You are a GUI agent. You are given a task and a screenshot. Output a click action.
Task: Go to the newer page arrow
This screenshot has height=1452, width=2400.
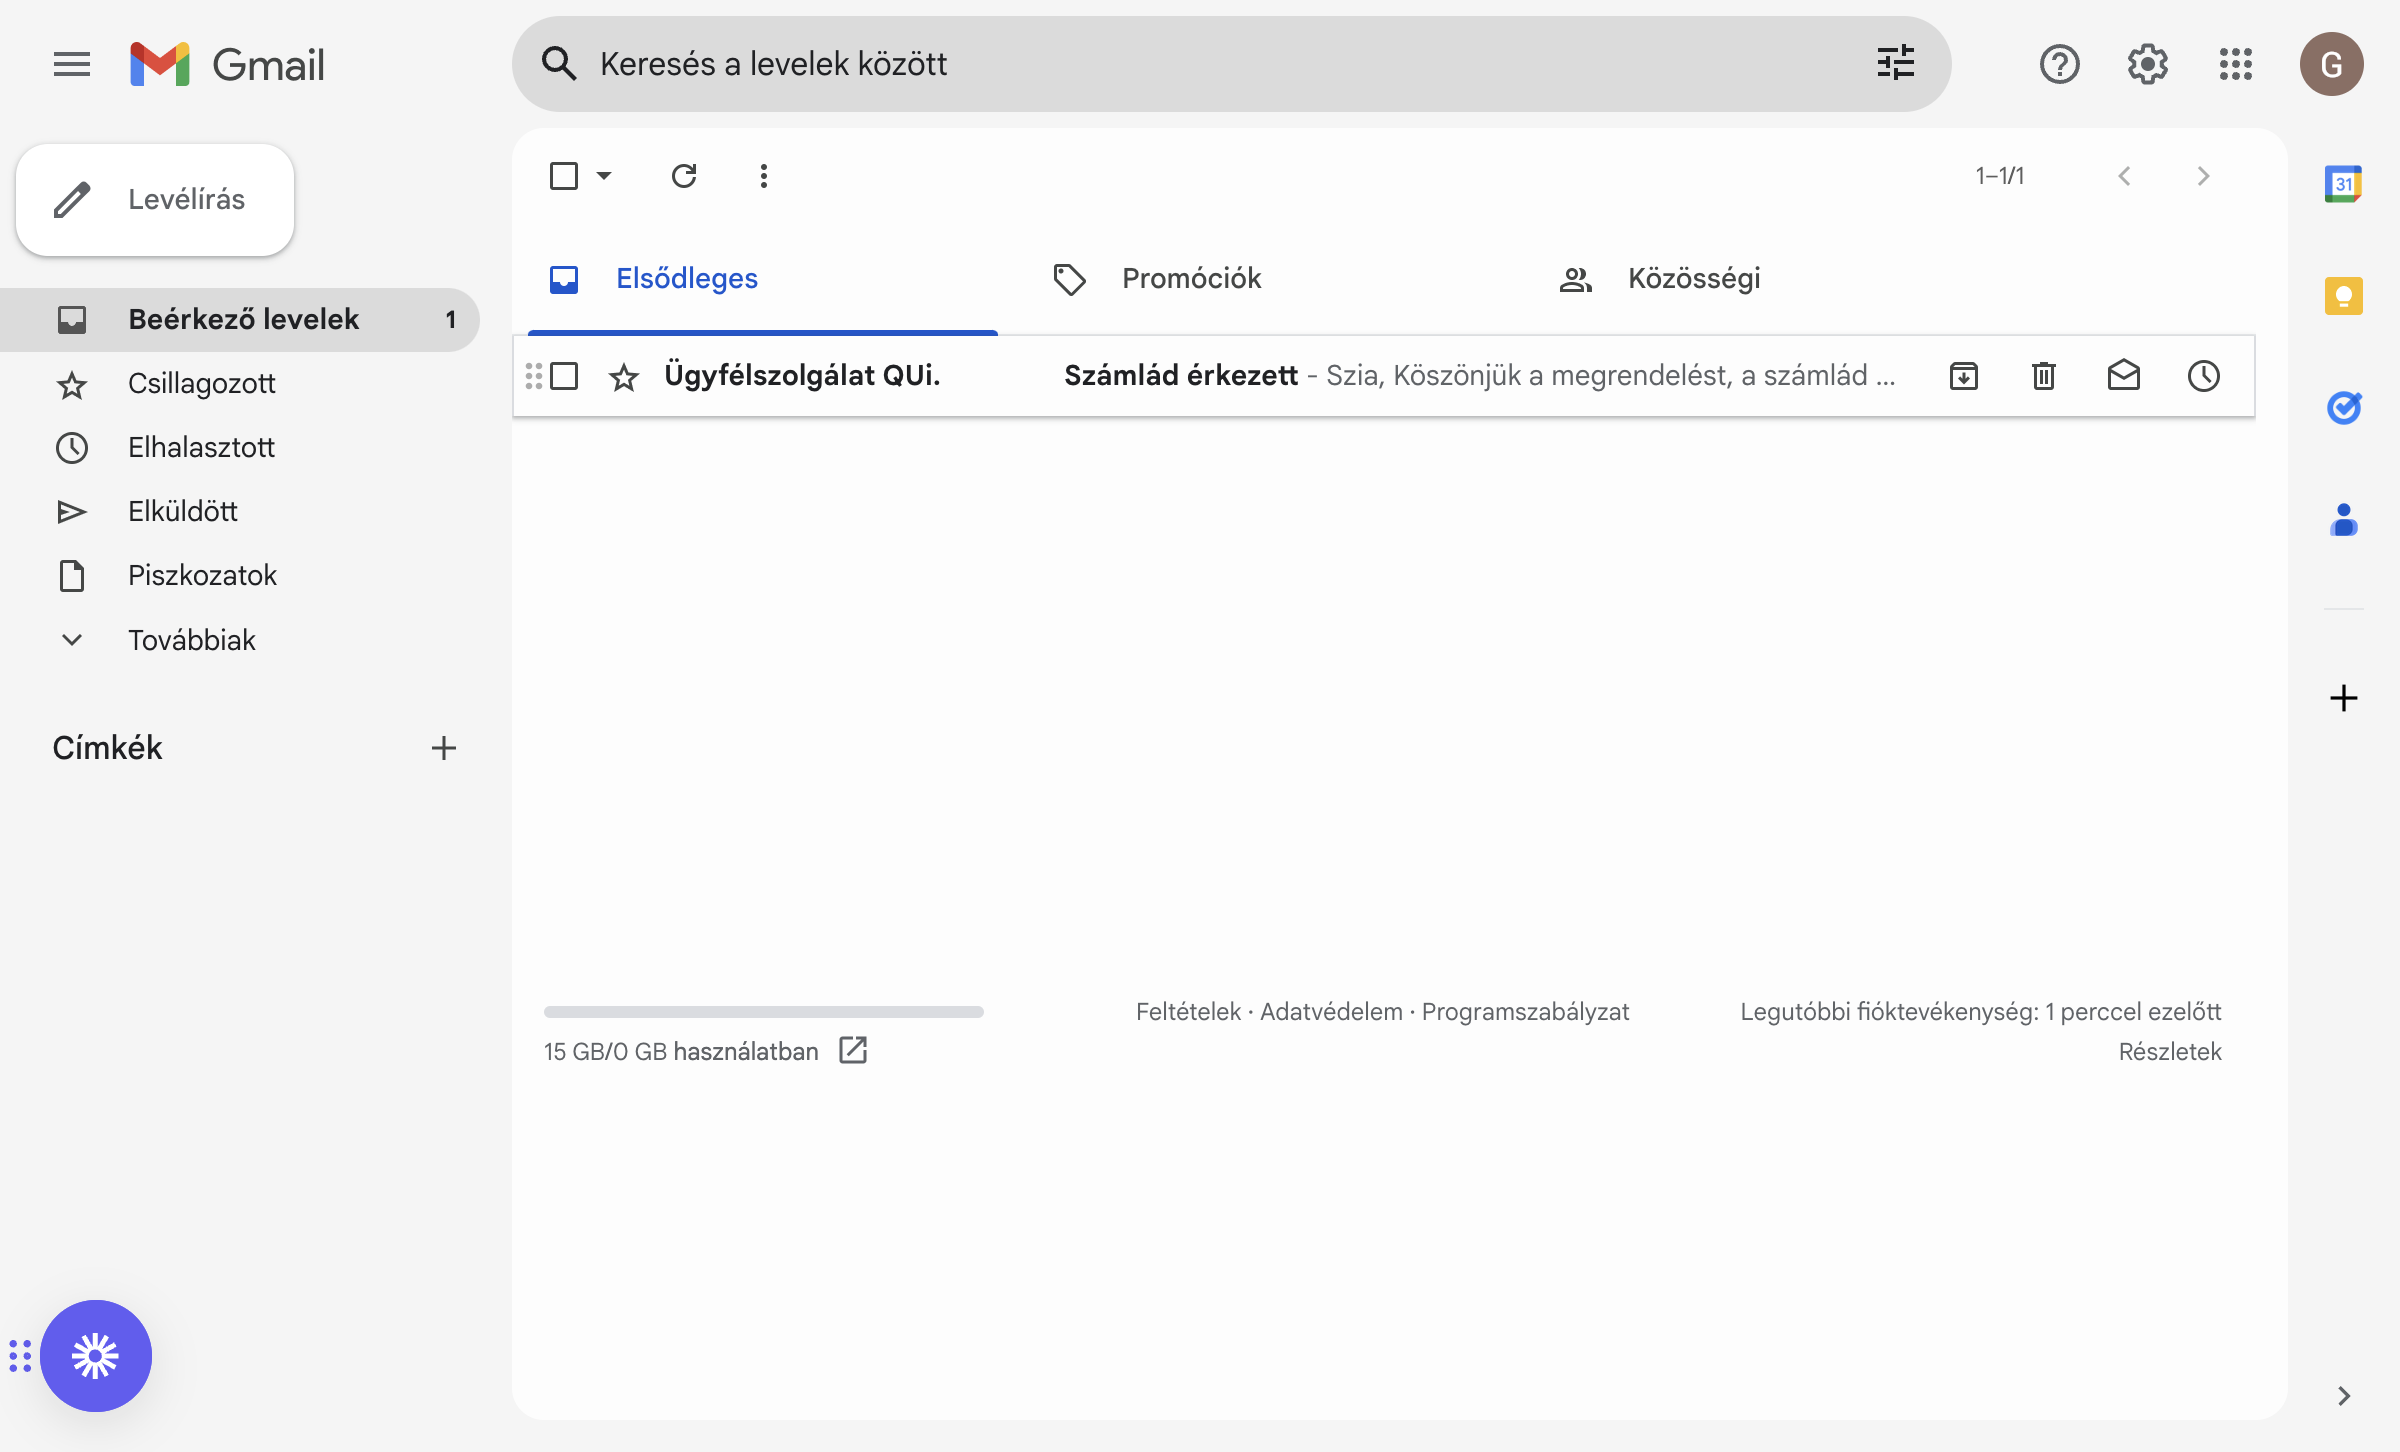2124,176
